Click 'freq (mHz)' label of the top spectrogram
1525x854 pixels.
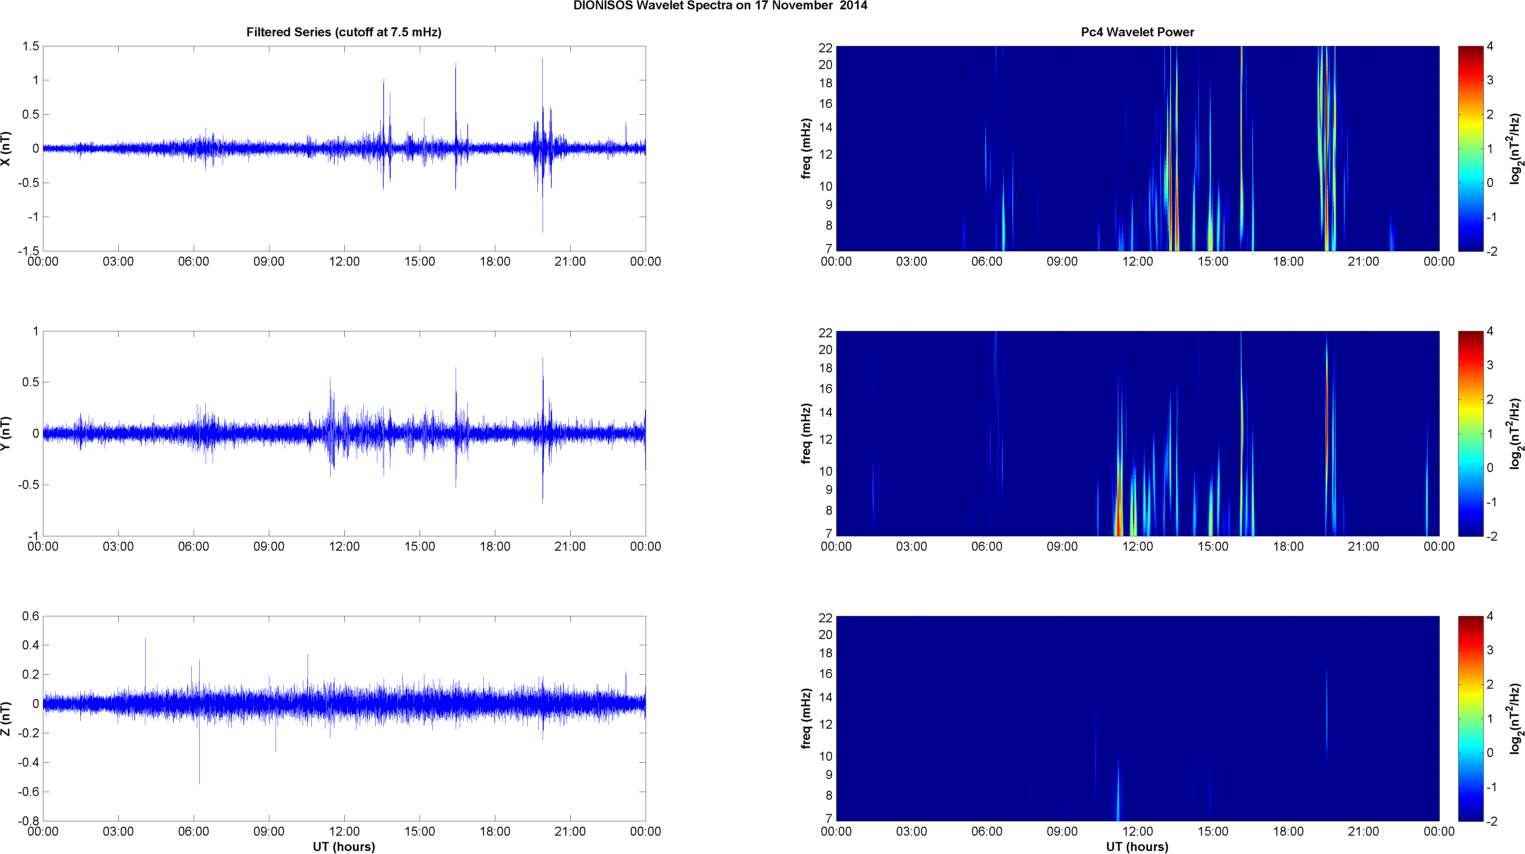(806, 148)
